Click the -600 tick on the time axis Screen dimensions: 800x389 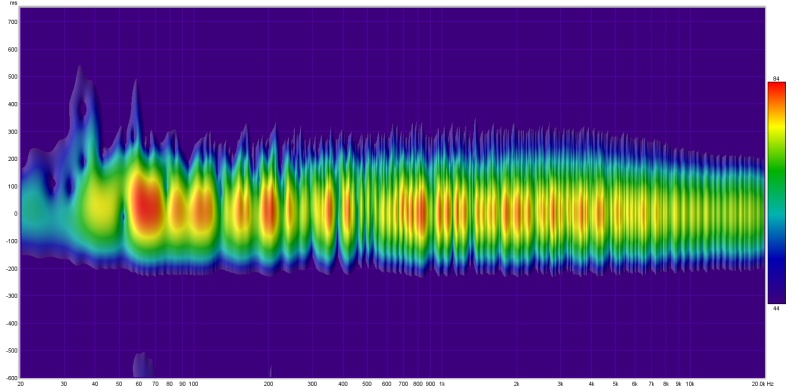click(11, 377)
